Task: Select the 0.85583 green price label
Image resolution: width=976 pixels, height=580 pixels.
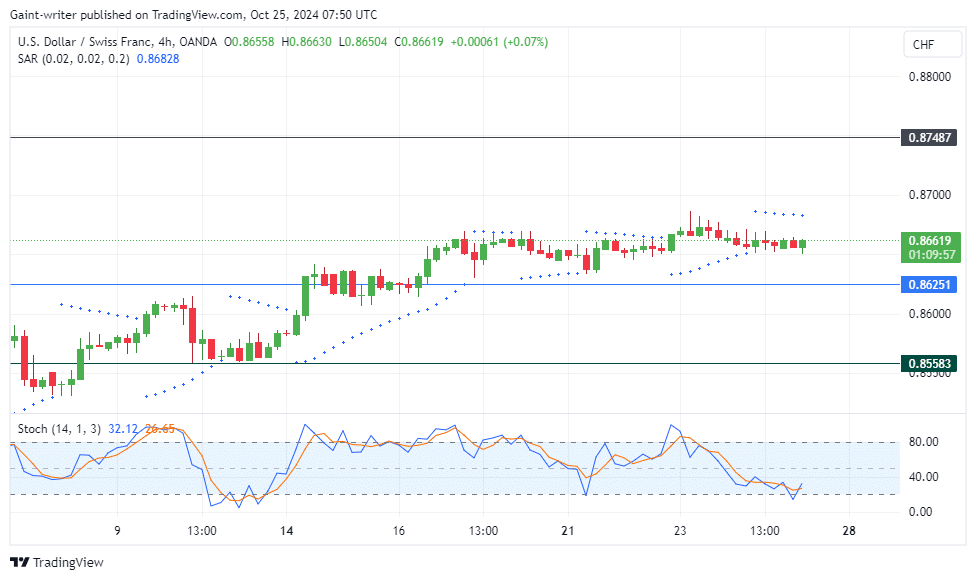Action: (929, 363)
